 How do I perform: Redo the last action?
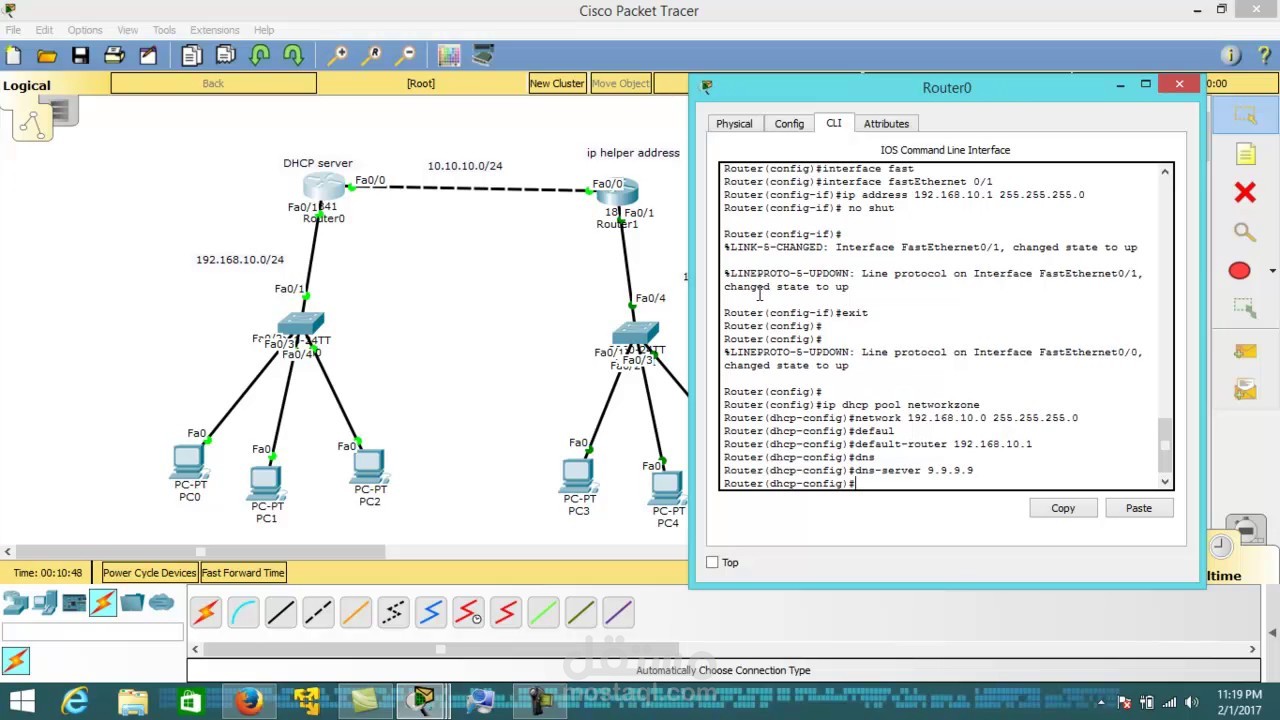coord(293,55)
